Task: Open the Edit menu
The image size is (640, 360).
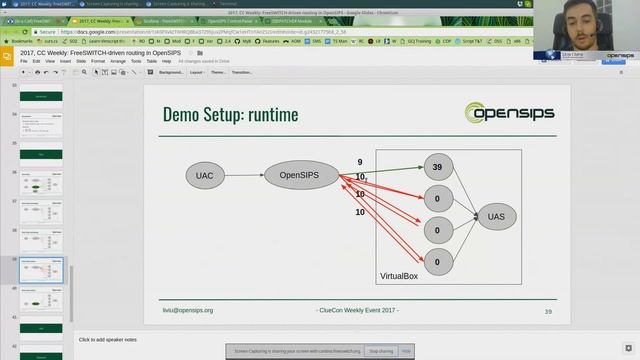Action: (36, 61)
